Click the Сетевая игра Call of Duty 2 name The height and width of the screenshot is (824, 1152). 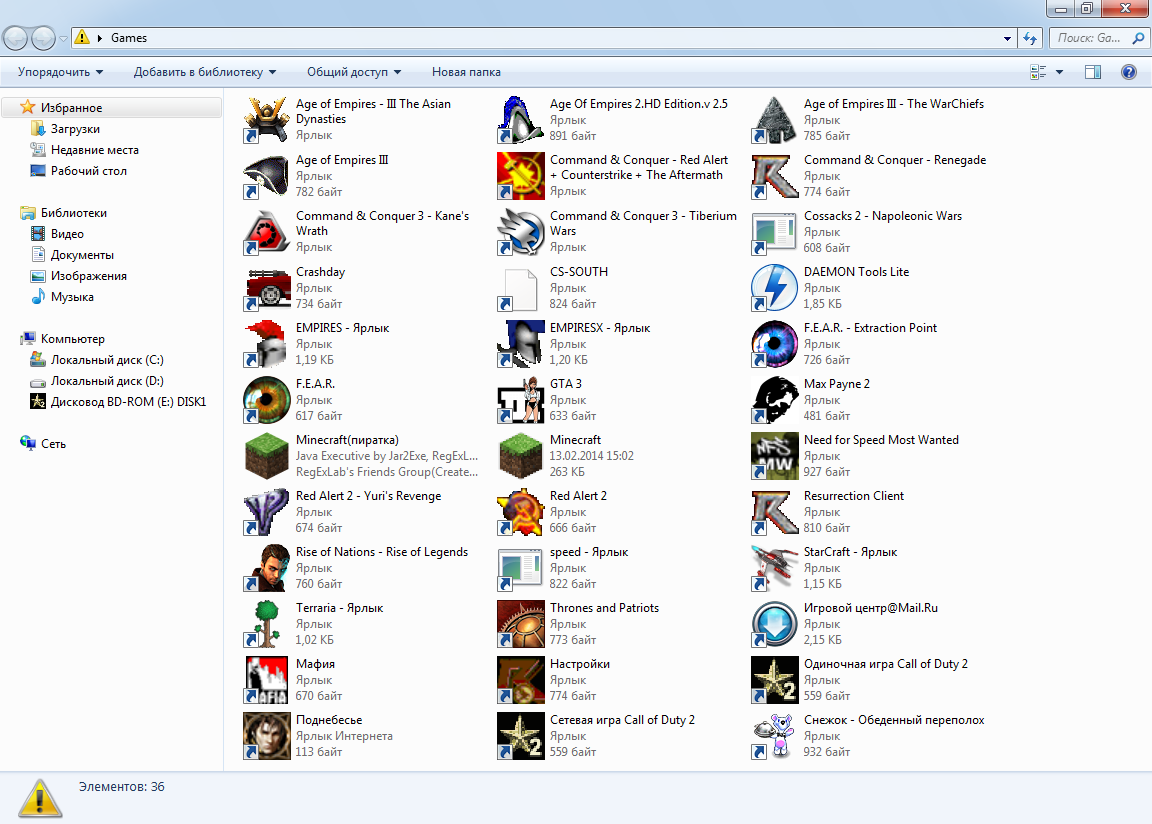(622, 720)
